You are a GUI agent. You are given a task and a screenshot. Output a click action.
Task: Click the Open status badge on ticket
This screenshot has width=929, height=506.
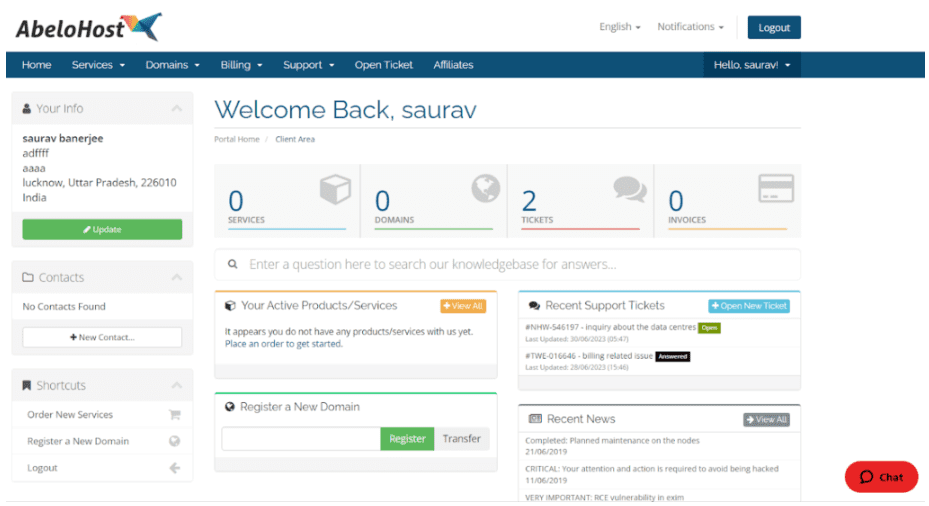(709, 328)
